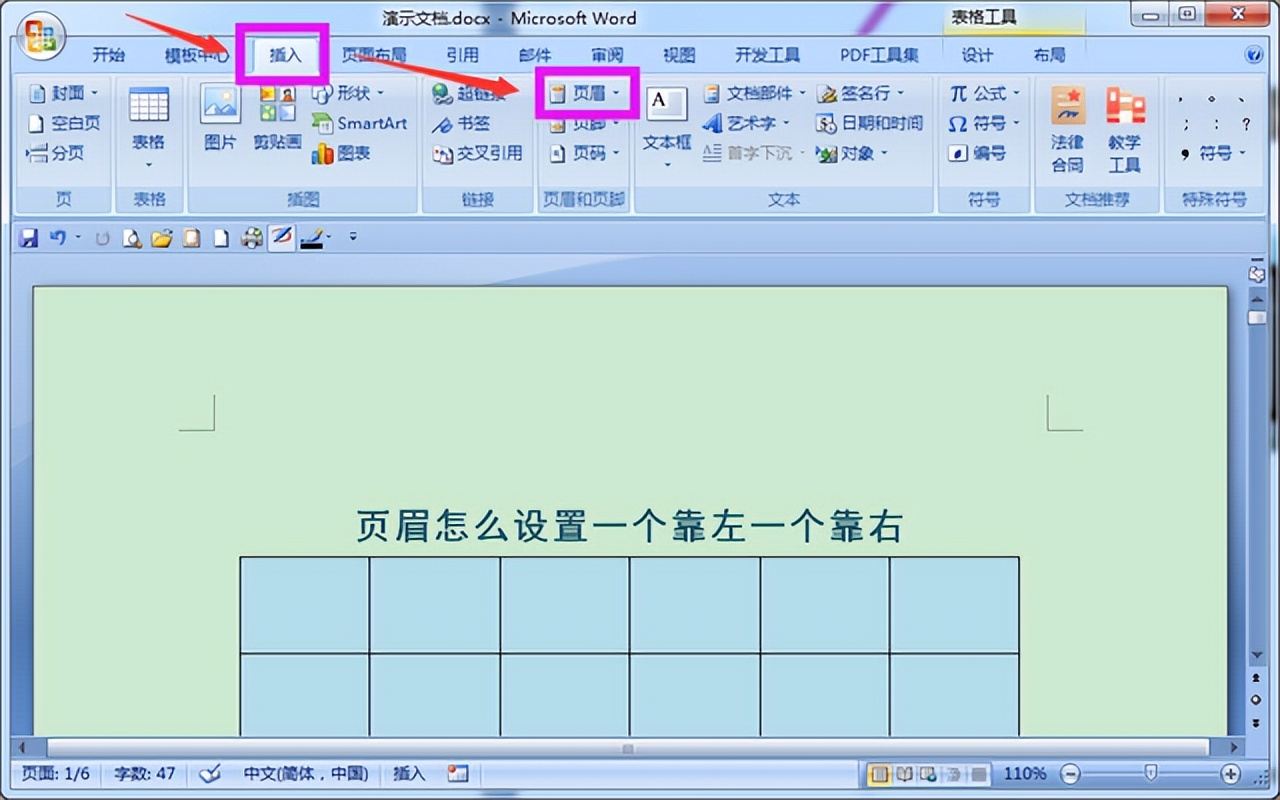Open Signature Line (签名行) menu
Screen dimensions: 1280x800
[x=861, y=93]
